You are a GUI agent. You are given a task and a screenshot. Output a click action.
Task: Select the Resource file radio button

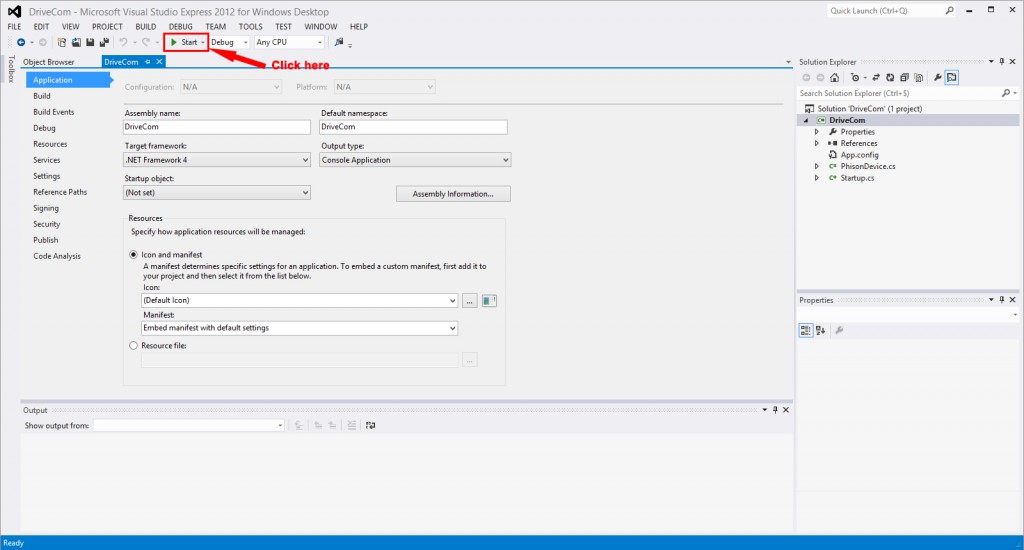tap(133, 346)
